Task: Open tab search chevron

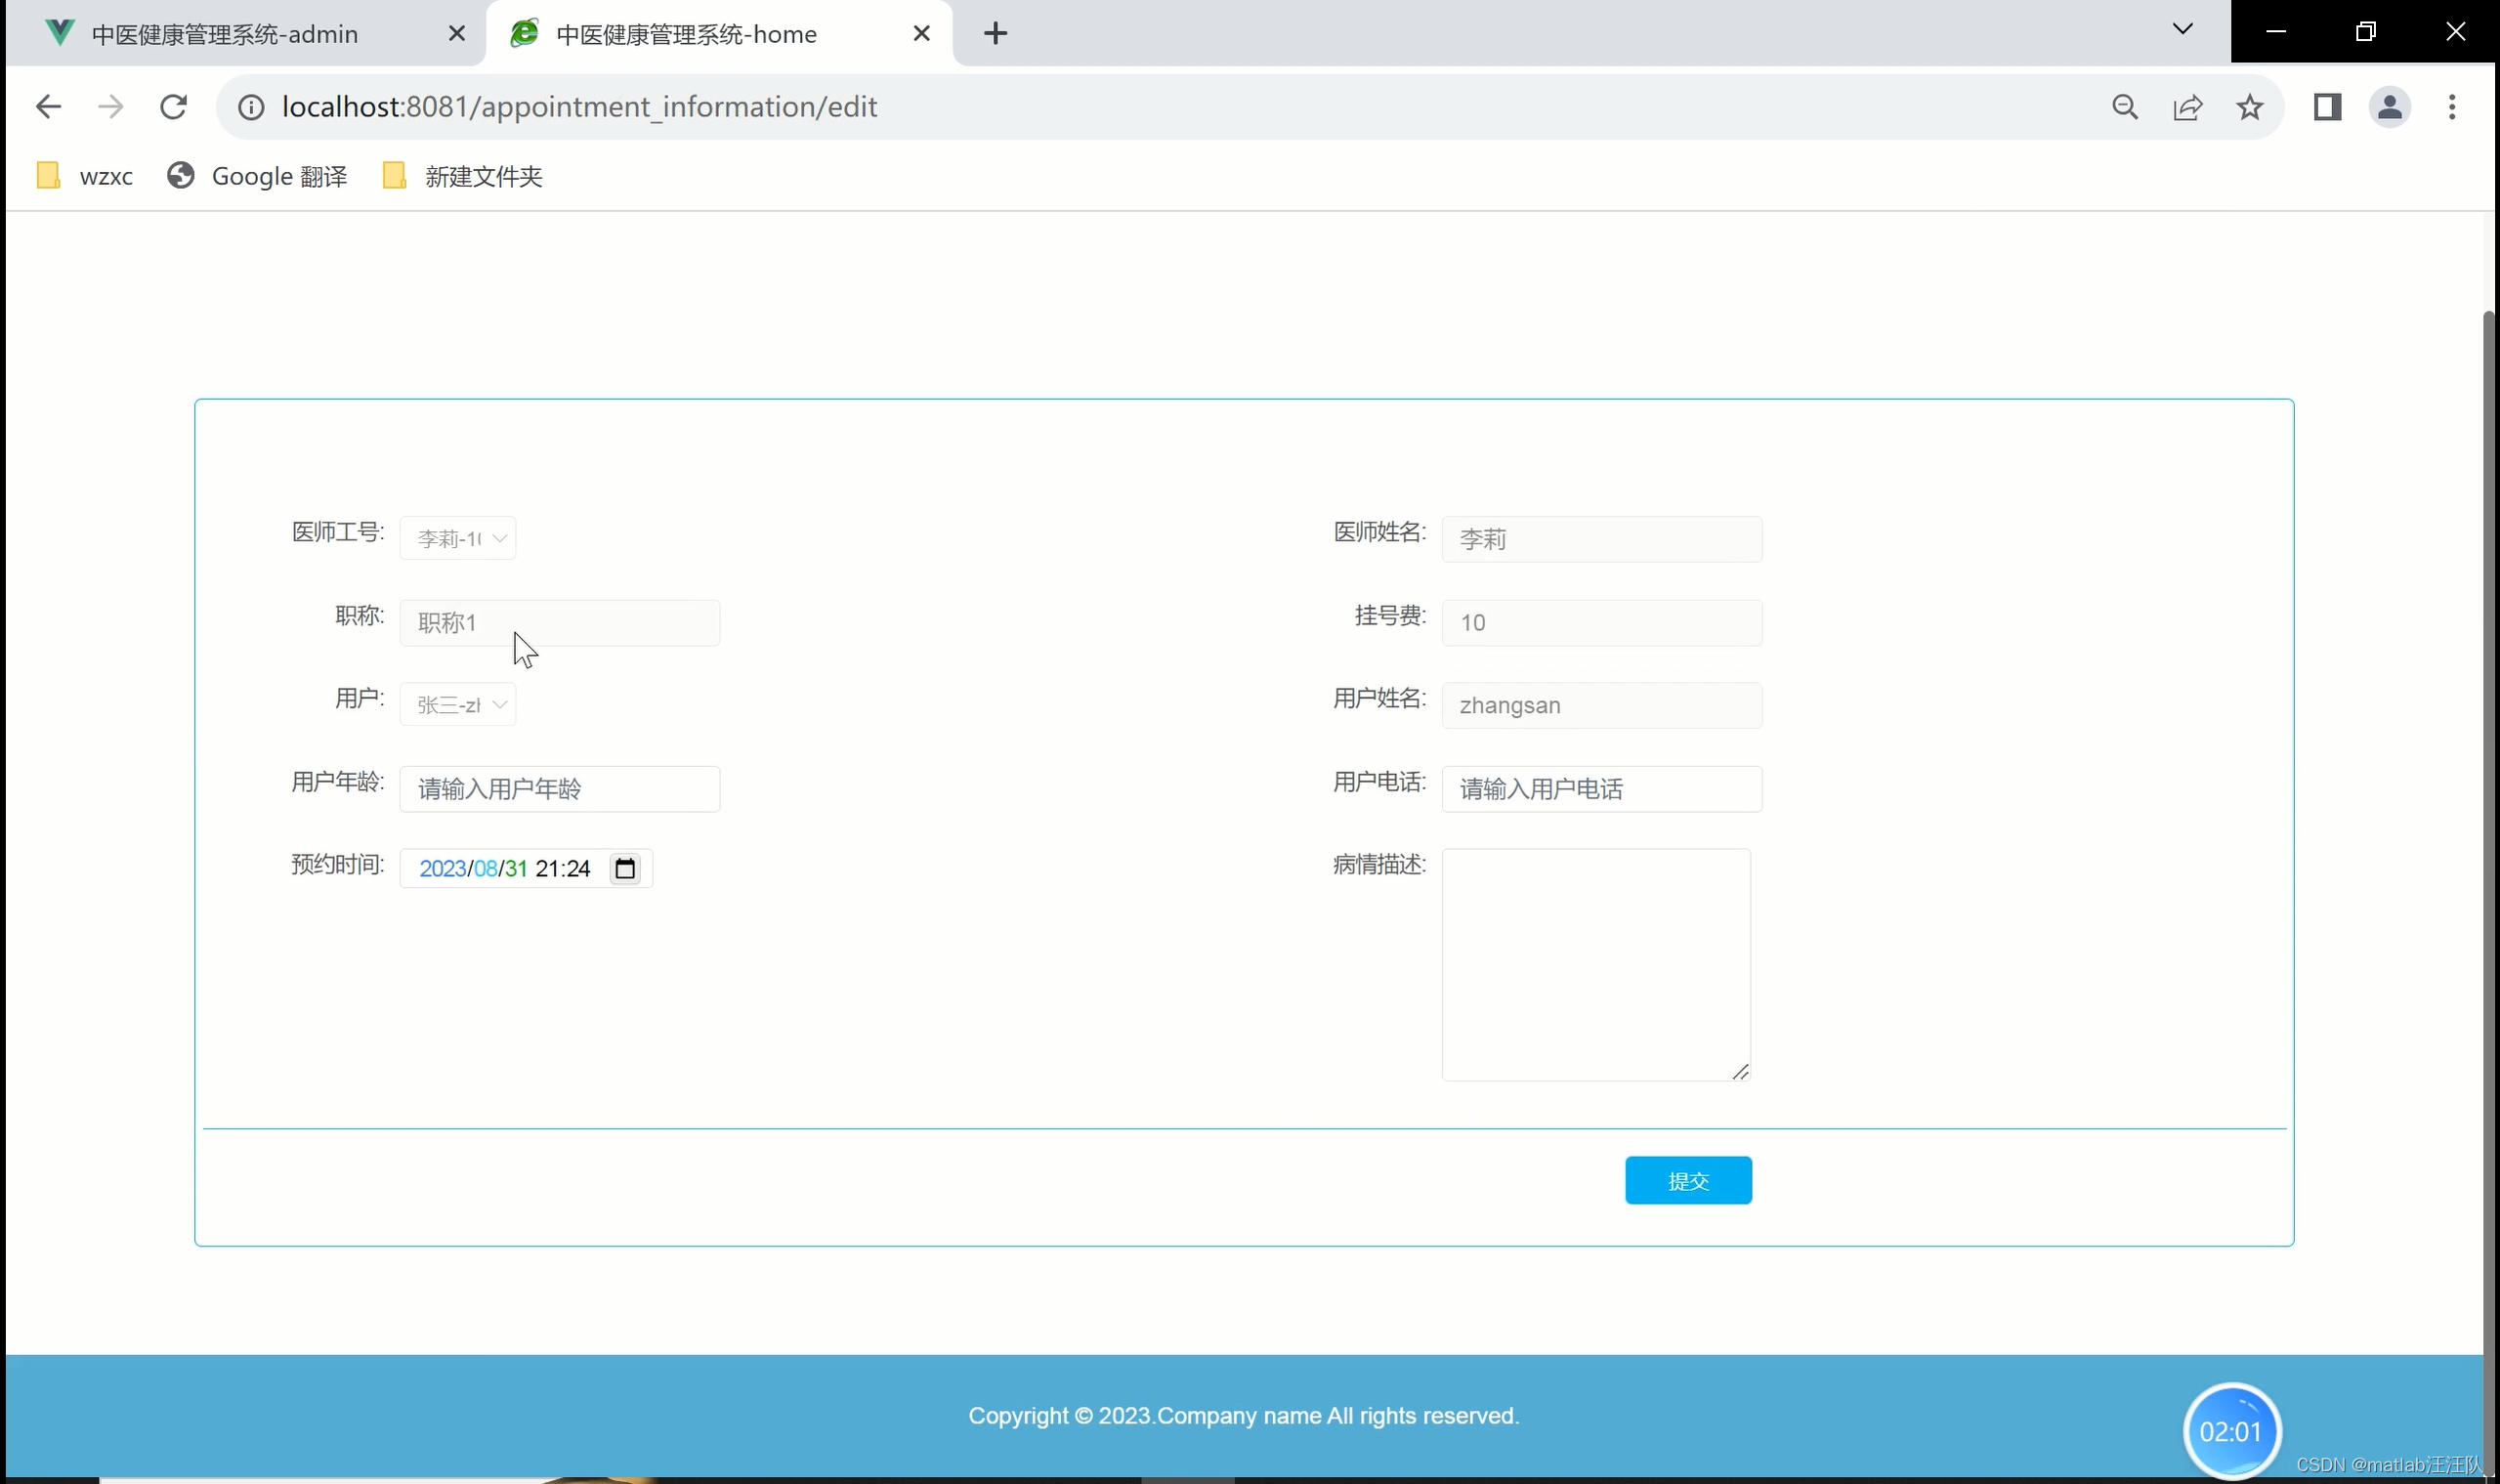Action: 2183,30
